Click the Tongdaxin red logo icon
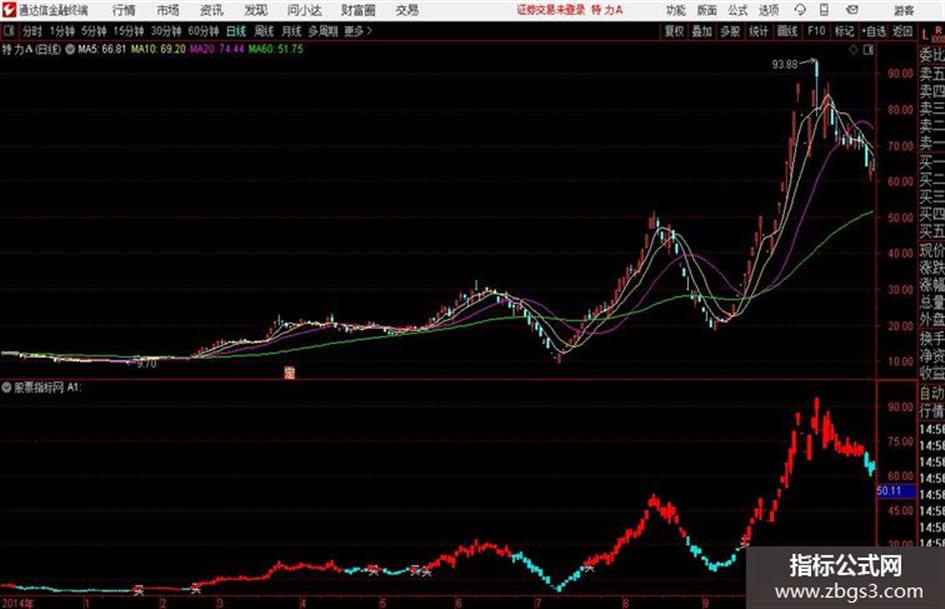The height and width of the screenshot is (609, 945). point(9,10)
